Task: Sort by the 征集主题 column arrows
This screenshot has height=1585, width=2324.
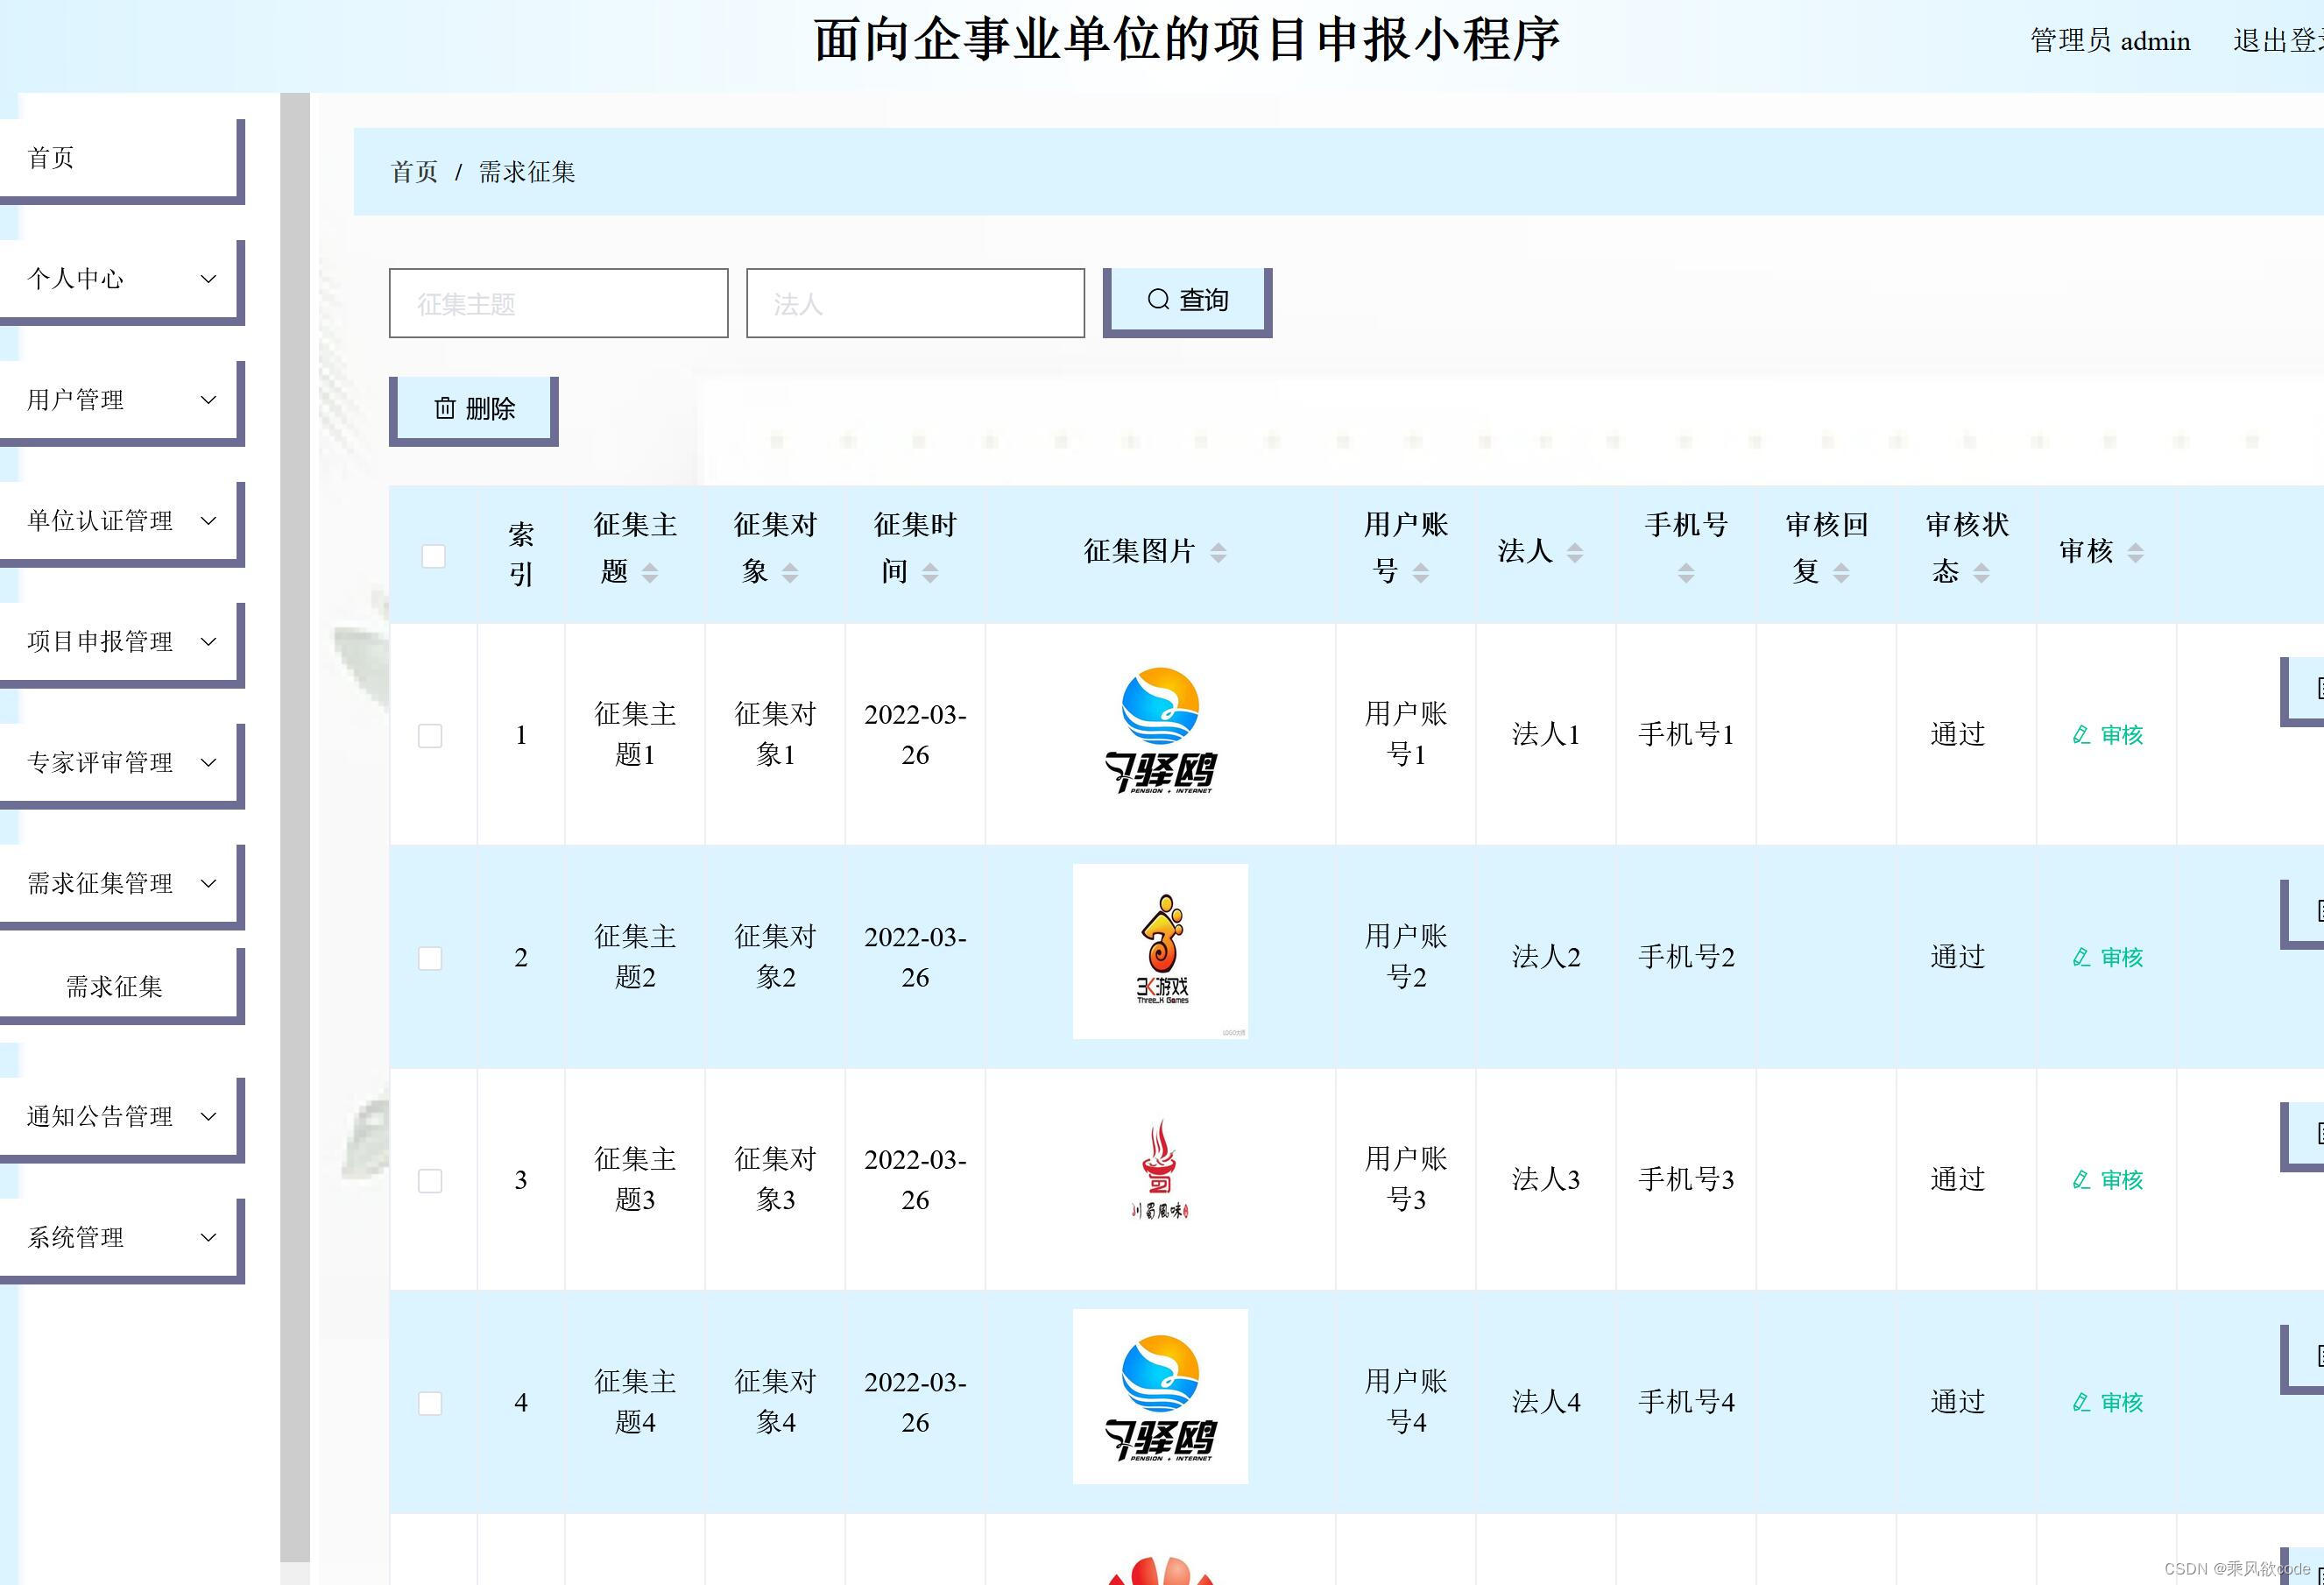Action: [650, 573]
